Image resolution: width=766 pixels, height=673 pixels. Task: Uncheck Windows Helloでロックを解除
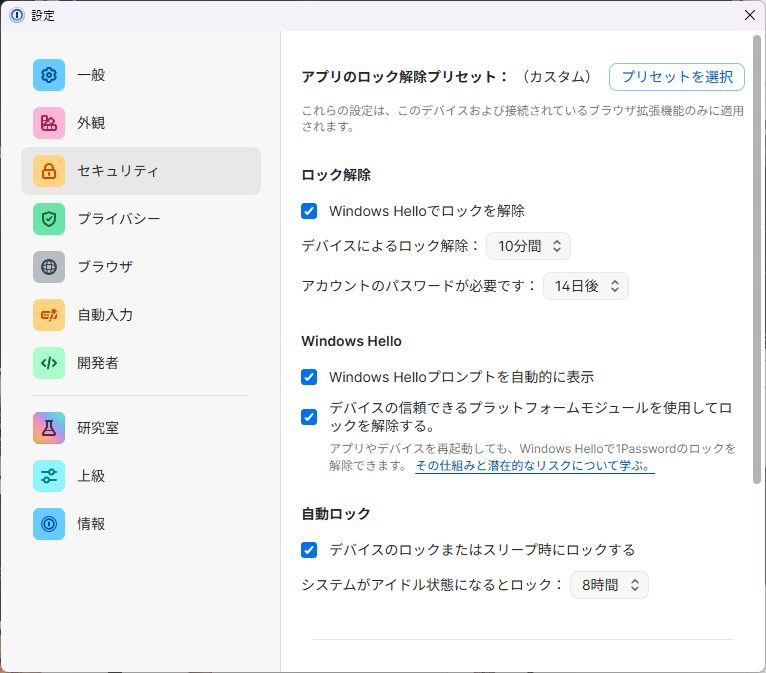pos(309,211)
